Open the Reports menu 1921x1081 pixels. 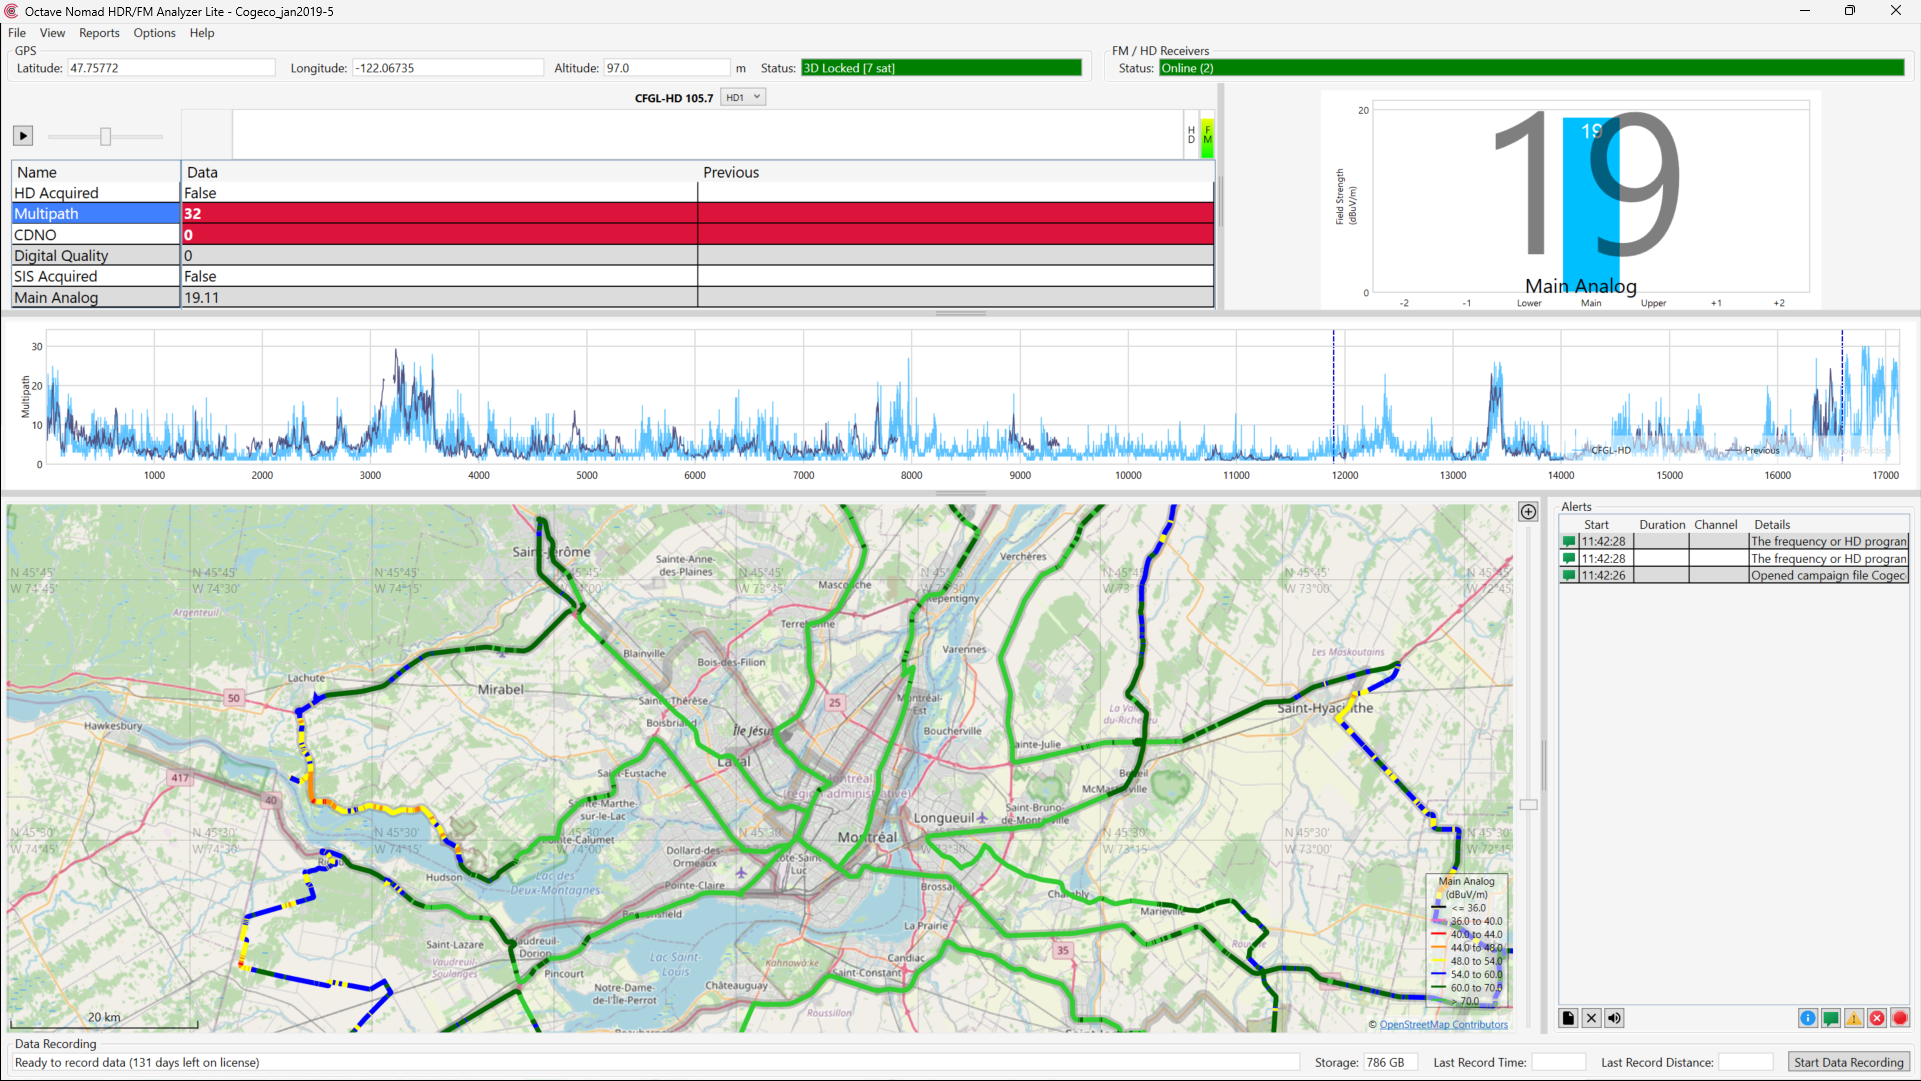click(x=99, y=33)
